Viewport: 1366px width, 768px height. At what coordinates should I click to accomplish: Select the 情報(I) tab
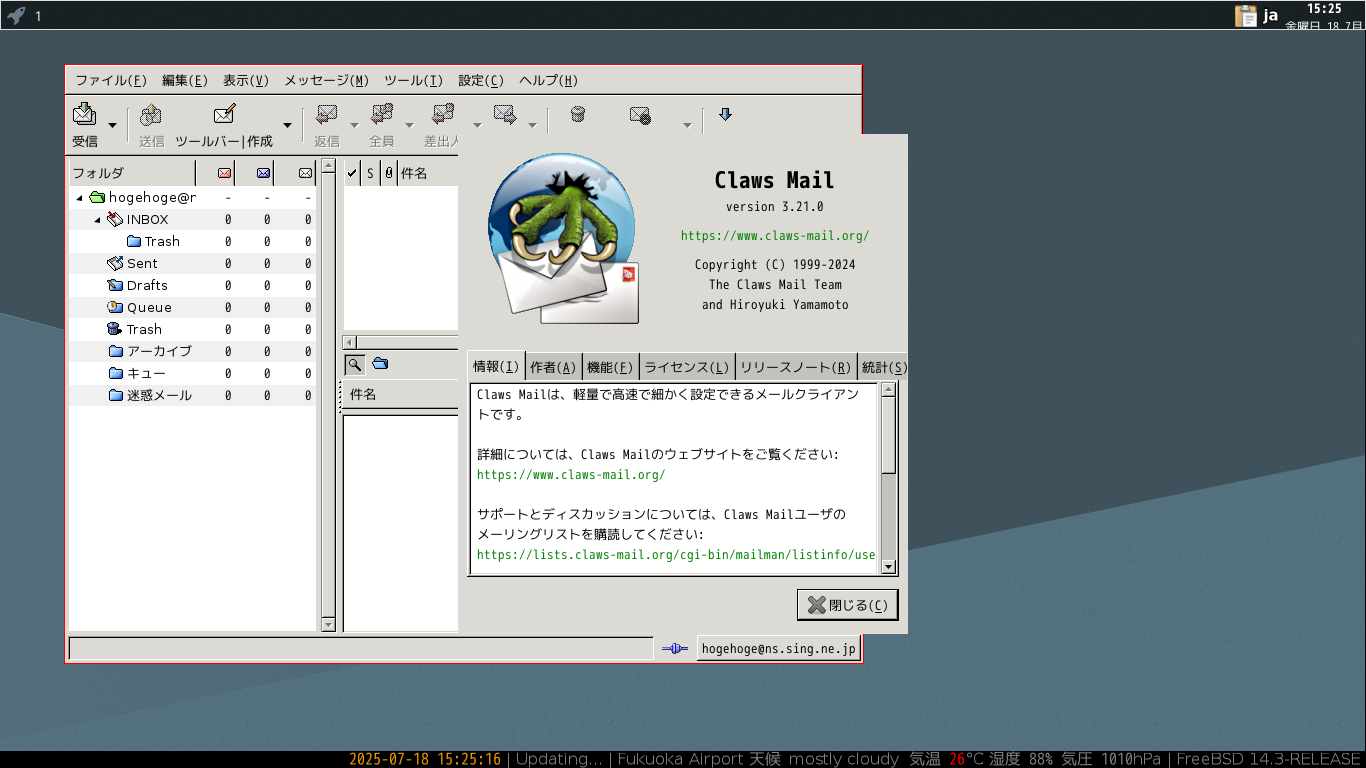[496, 366]
